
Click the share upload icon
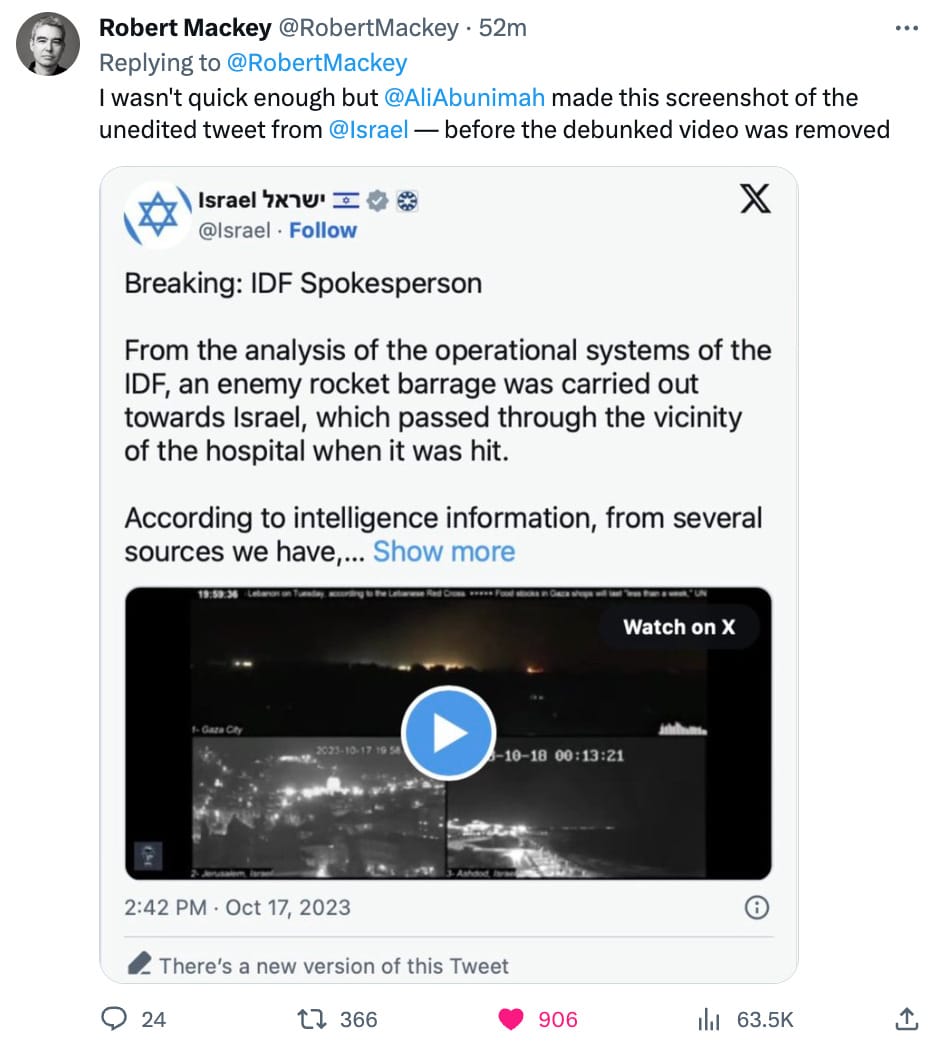tap(906, 1018)
